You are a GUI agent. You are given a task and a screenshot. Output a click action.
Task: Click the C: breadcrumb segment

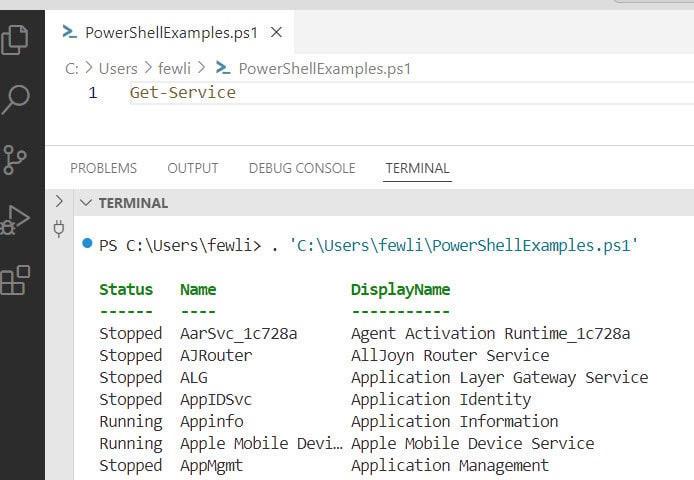coord(72,69)
